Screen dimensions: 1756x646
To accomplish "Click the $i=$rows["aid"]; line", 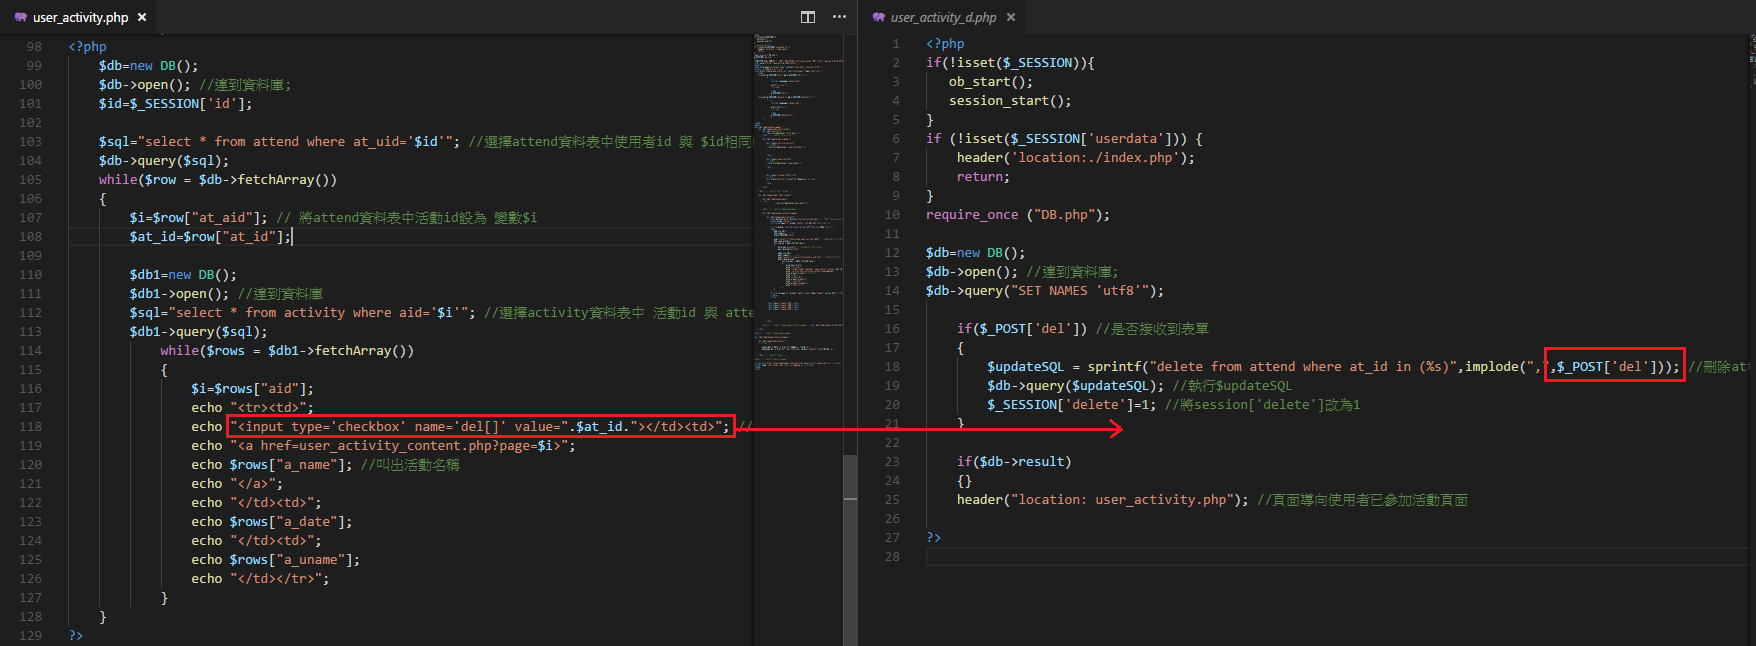I will click(x=252, y=389).
